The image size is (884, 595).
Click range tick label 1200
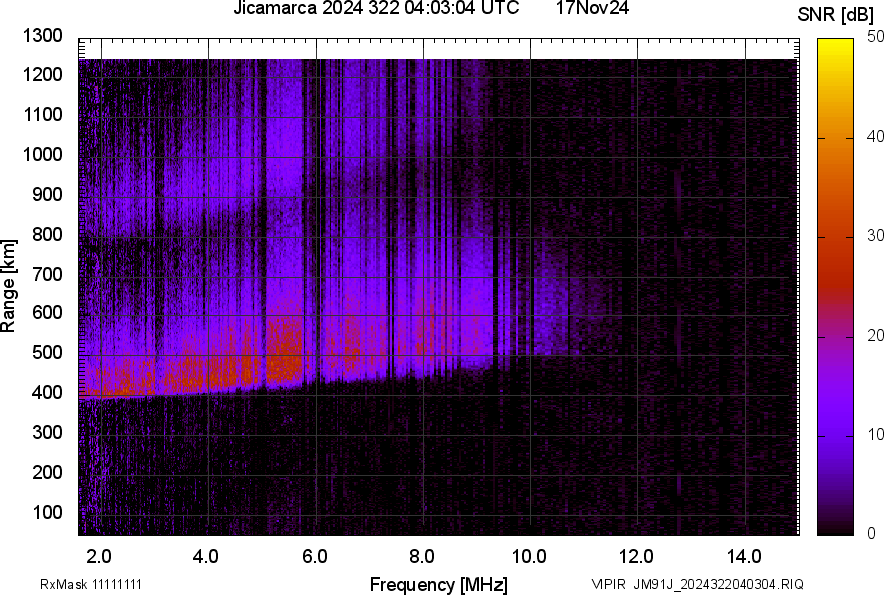[42, 74]
